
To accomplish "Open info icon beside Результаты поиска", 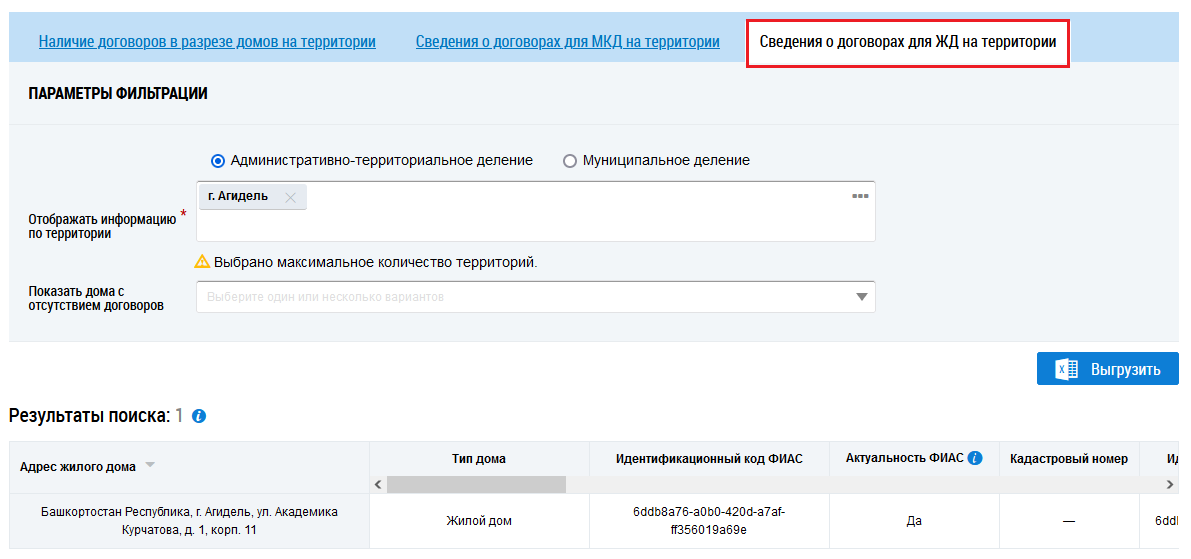I will coord(199,416).
